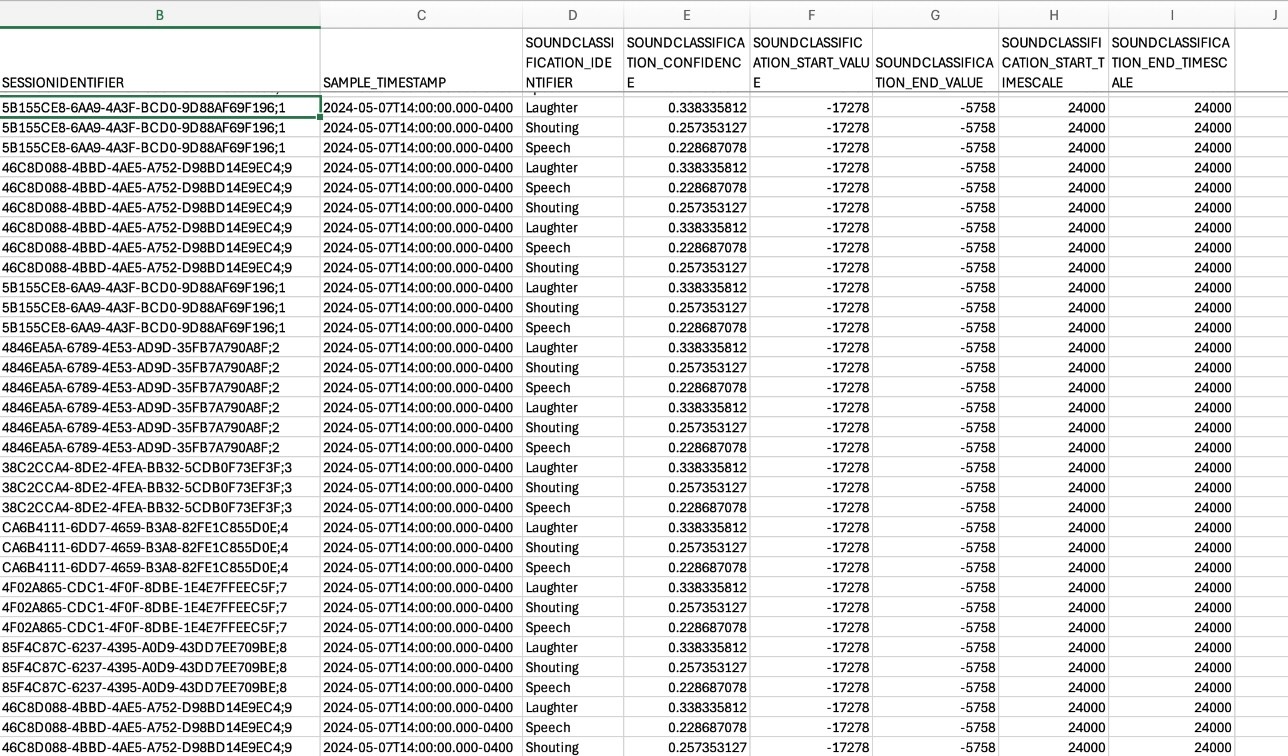Select -5758 in the 85F4C87C Shouting row

[x=935, y=667]
